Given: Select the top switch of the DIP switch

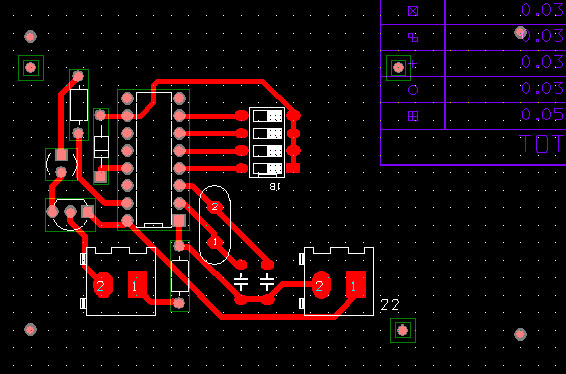Looking at the screenshot, I should (x=267, y=116).
